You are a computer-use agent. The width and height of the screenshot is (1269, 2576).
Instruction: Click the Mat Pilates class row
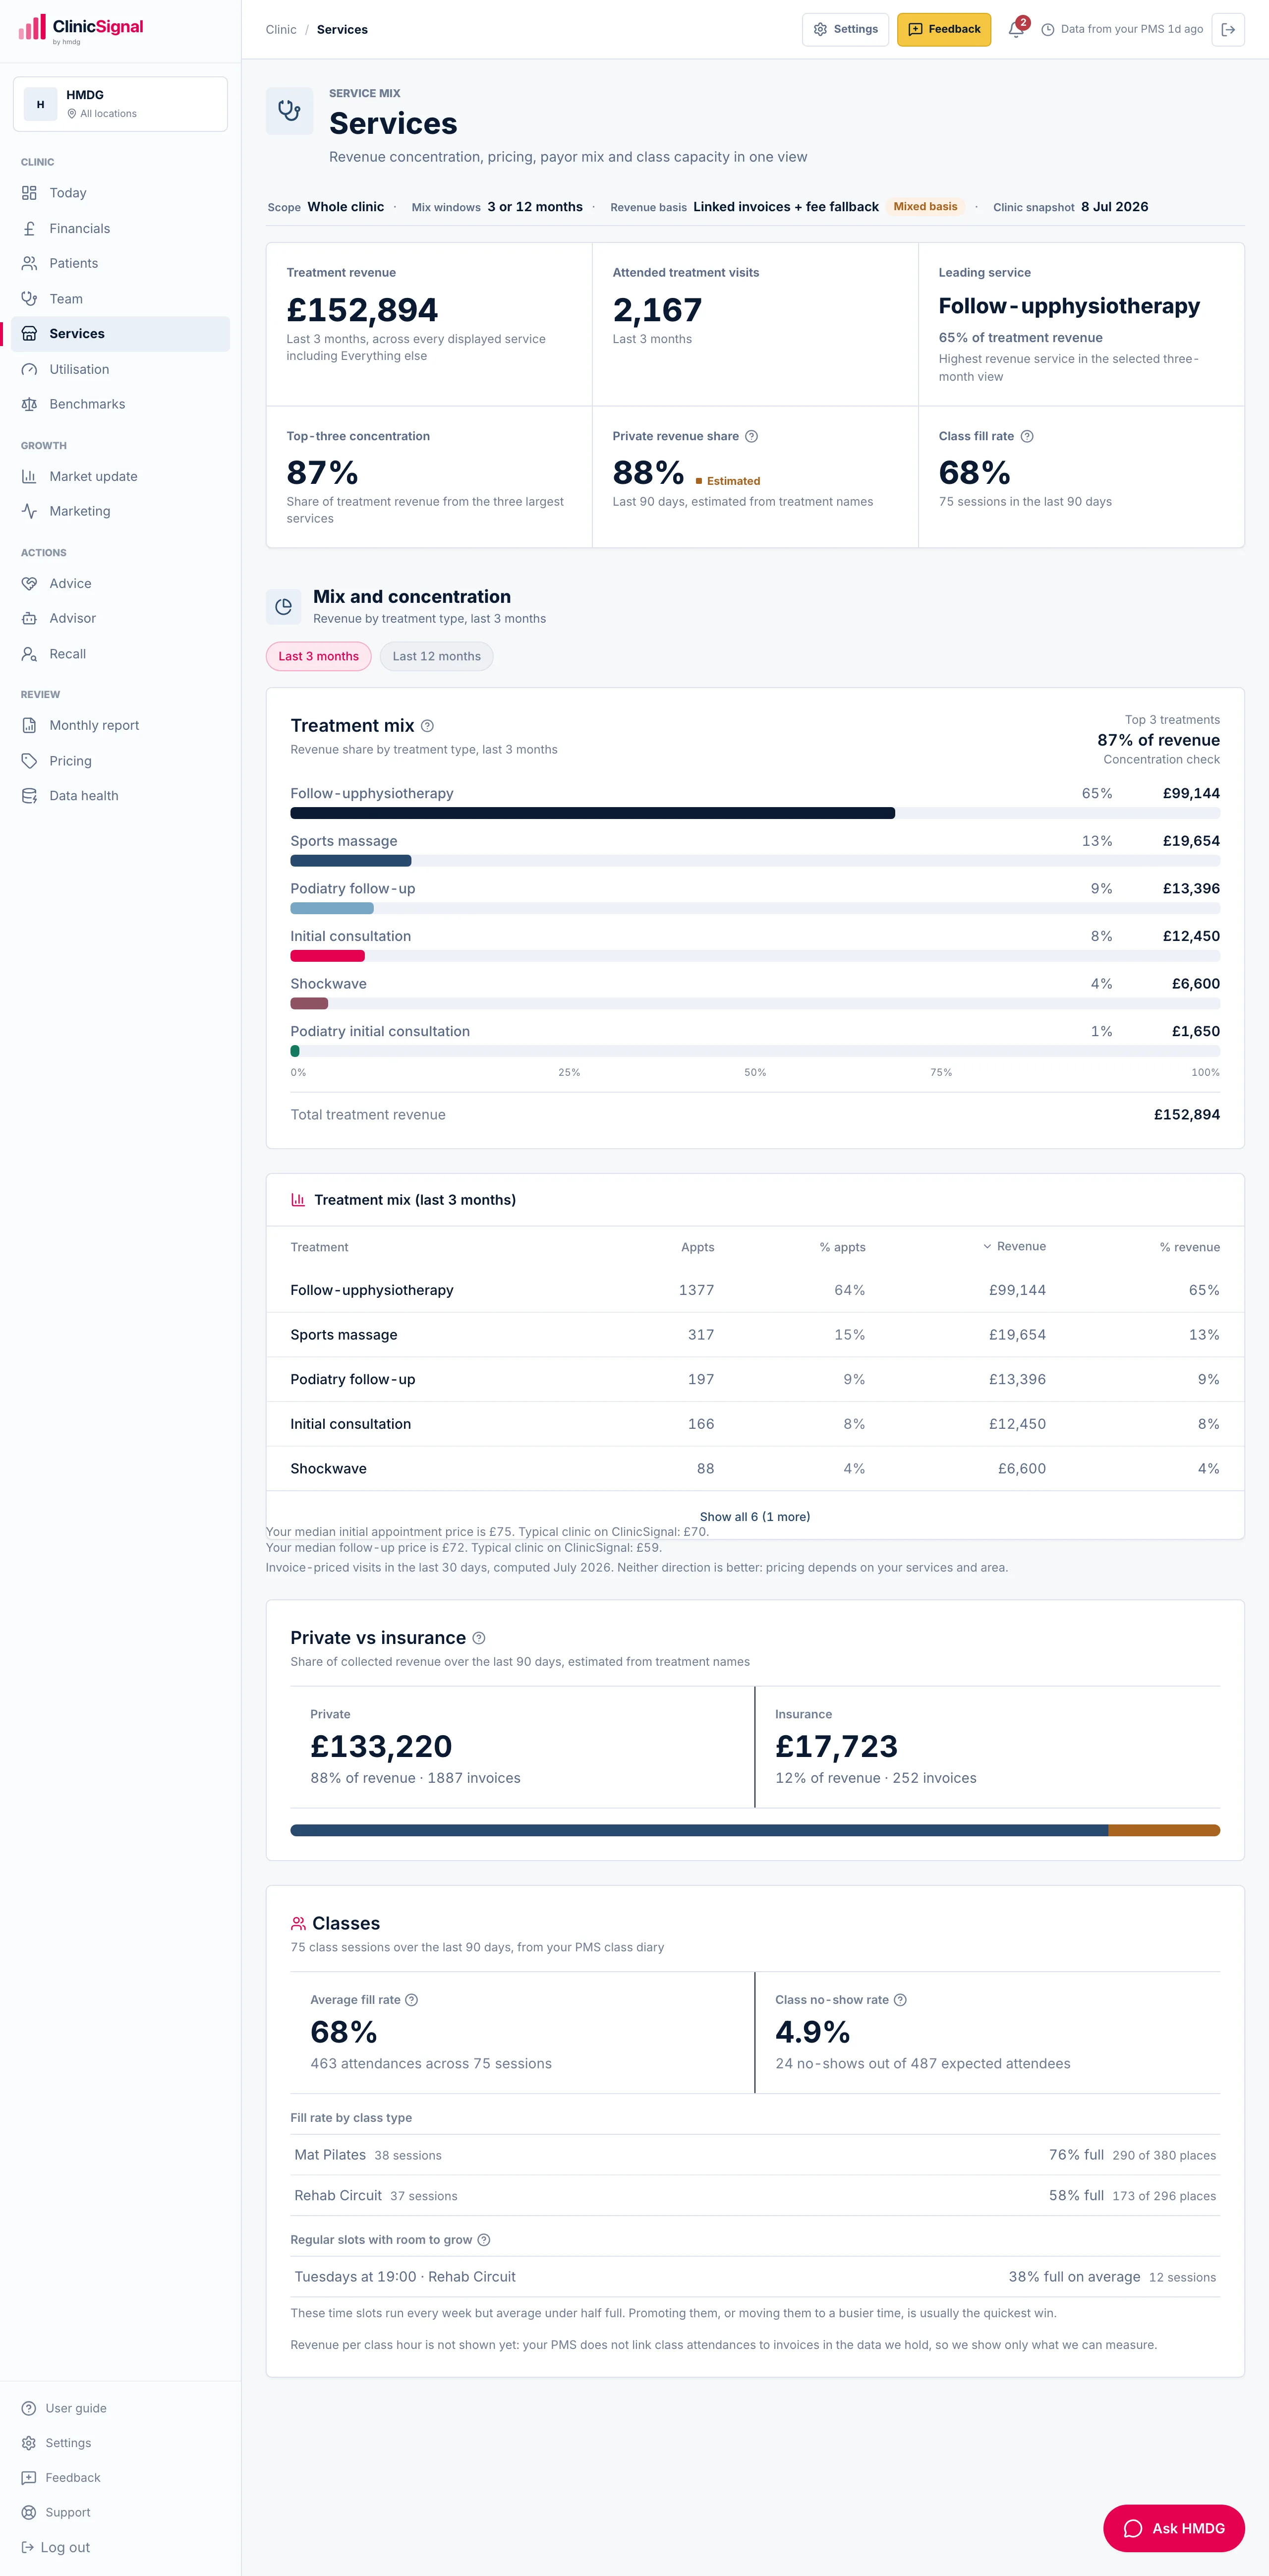tap(755, 2155)
